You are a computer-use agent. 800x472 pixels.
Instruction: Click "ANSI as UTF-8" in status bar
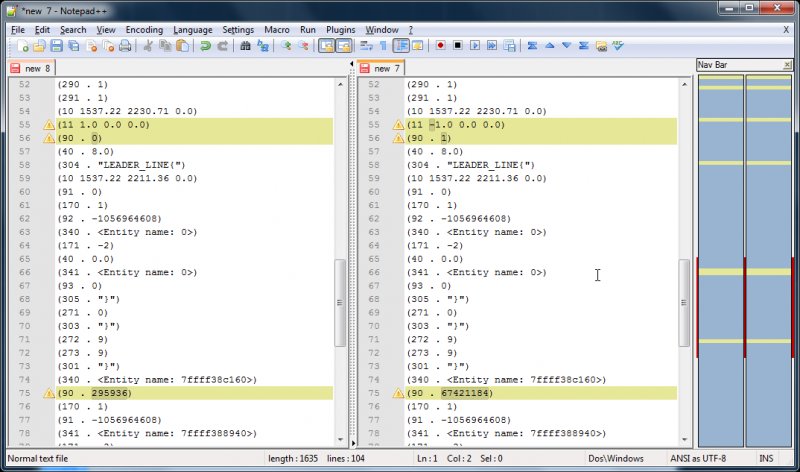(x=698, y=458)
